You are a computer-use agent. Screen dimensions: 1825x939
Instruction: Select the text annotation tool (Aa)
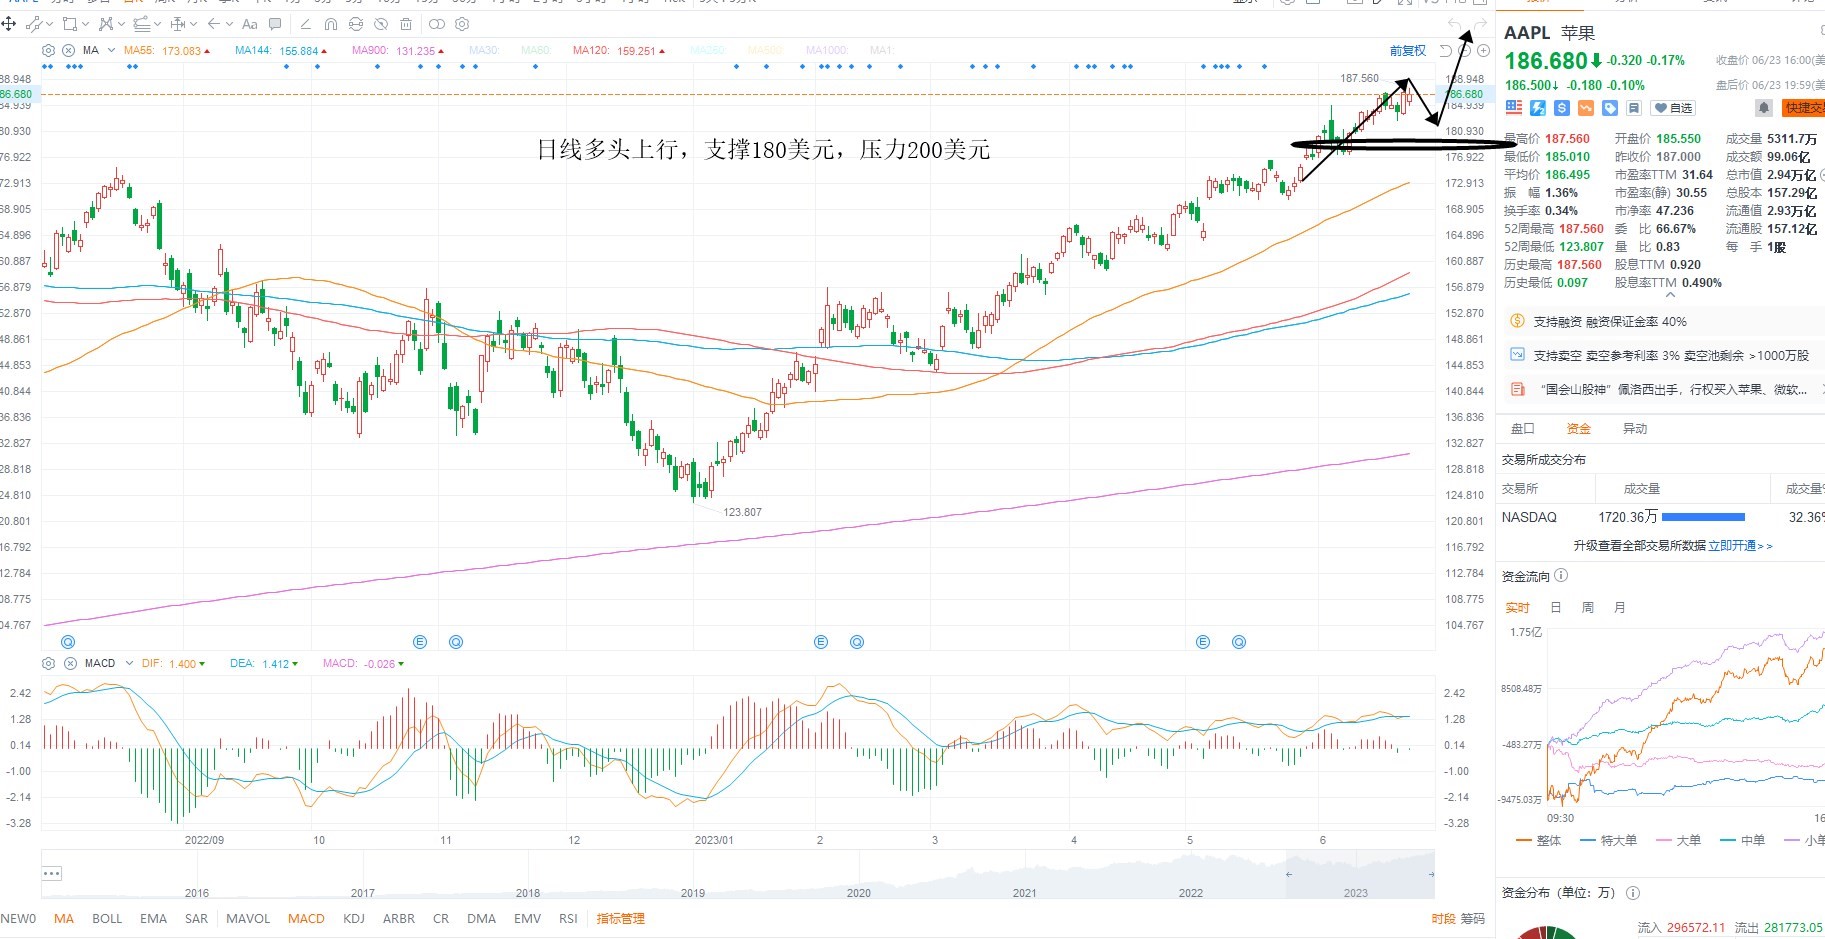[250, 24]
